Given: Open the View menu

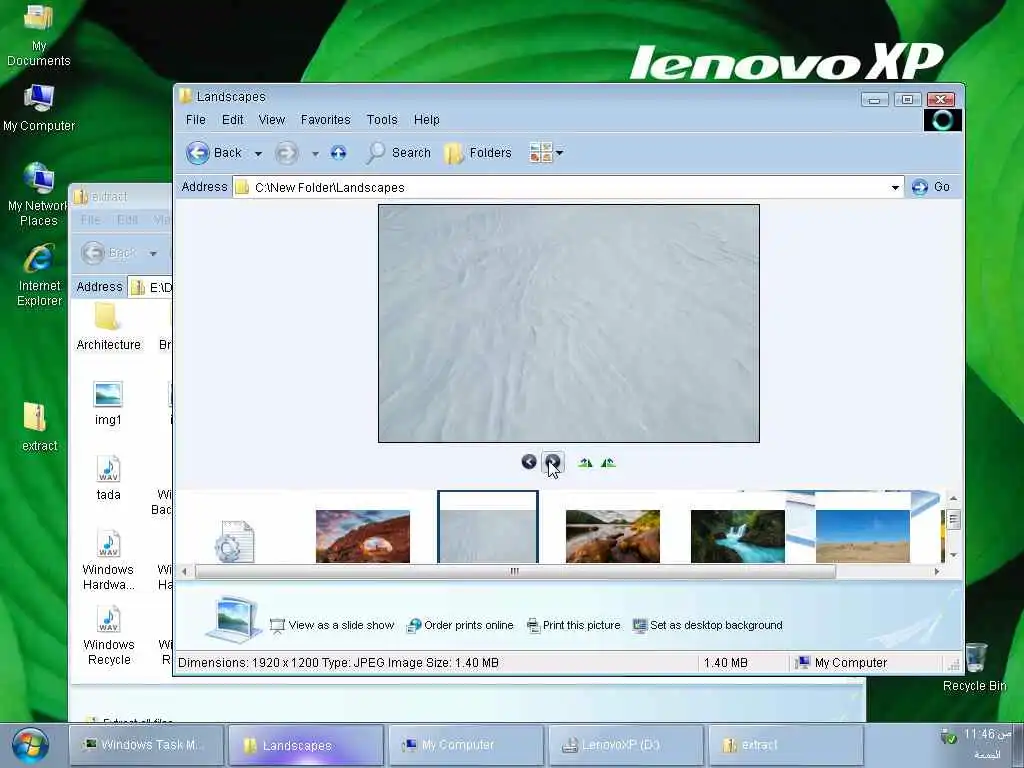Looking at the screenshot, I should click(272, 120).
